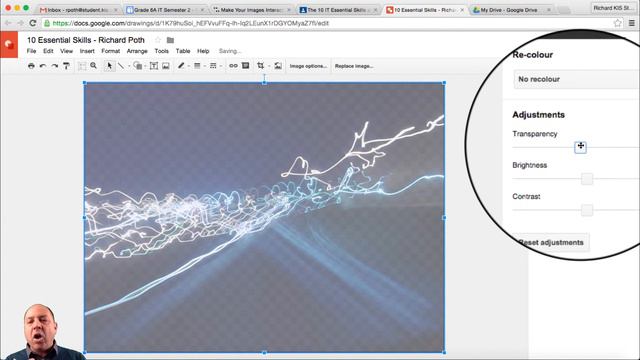The height and width of the screenshot is (360, 640).
Task: Insert a link using chain icon
Action: pos(233,66)
